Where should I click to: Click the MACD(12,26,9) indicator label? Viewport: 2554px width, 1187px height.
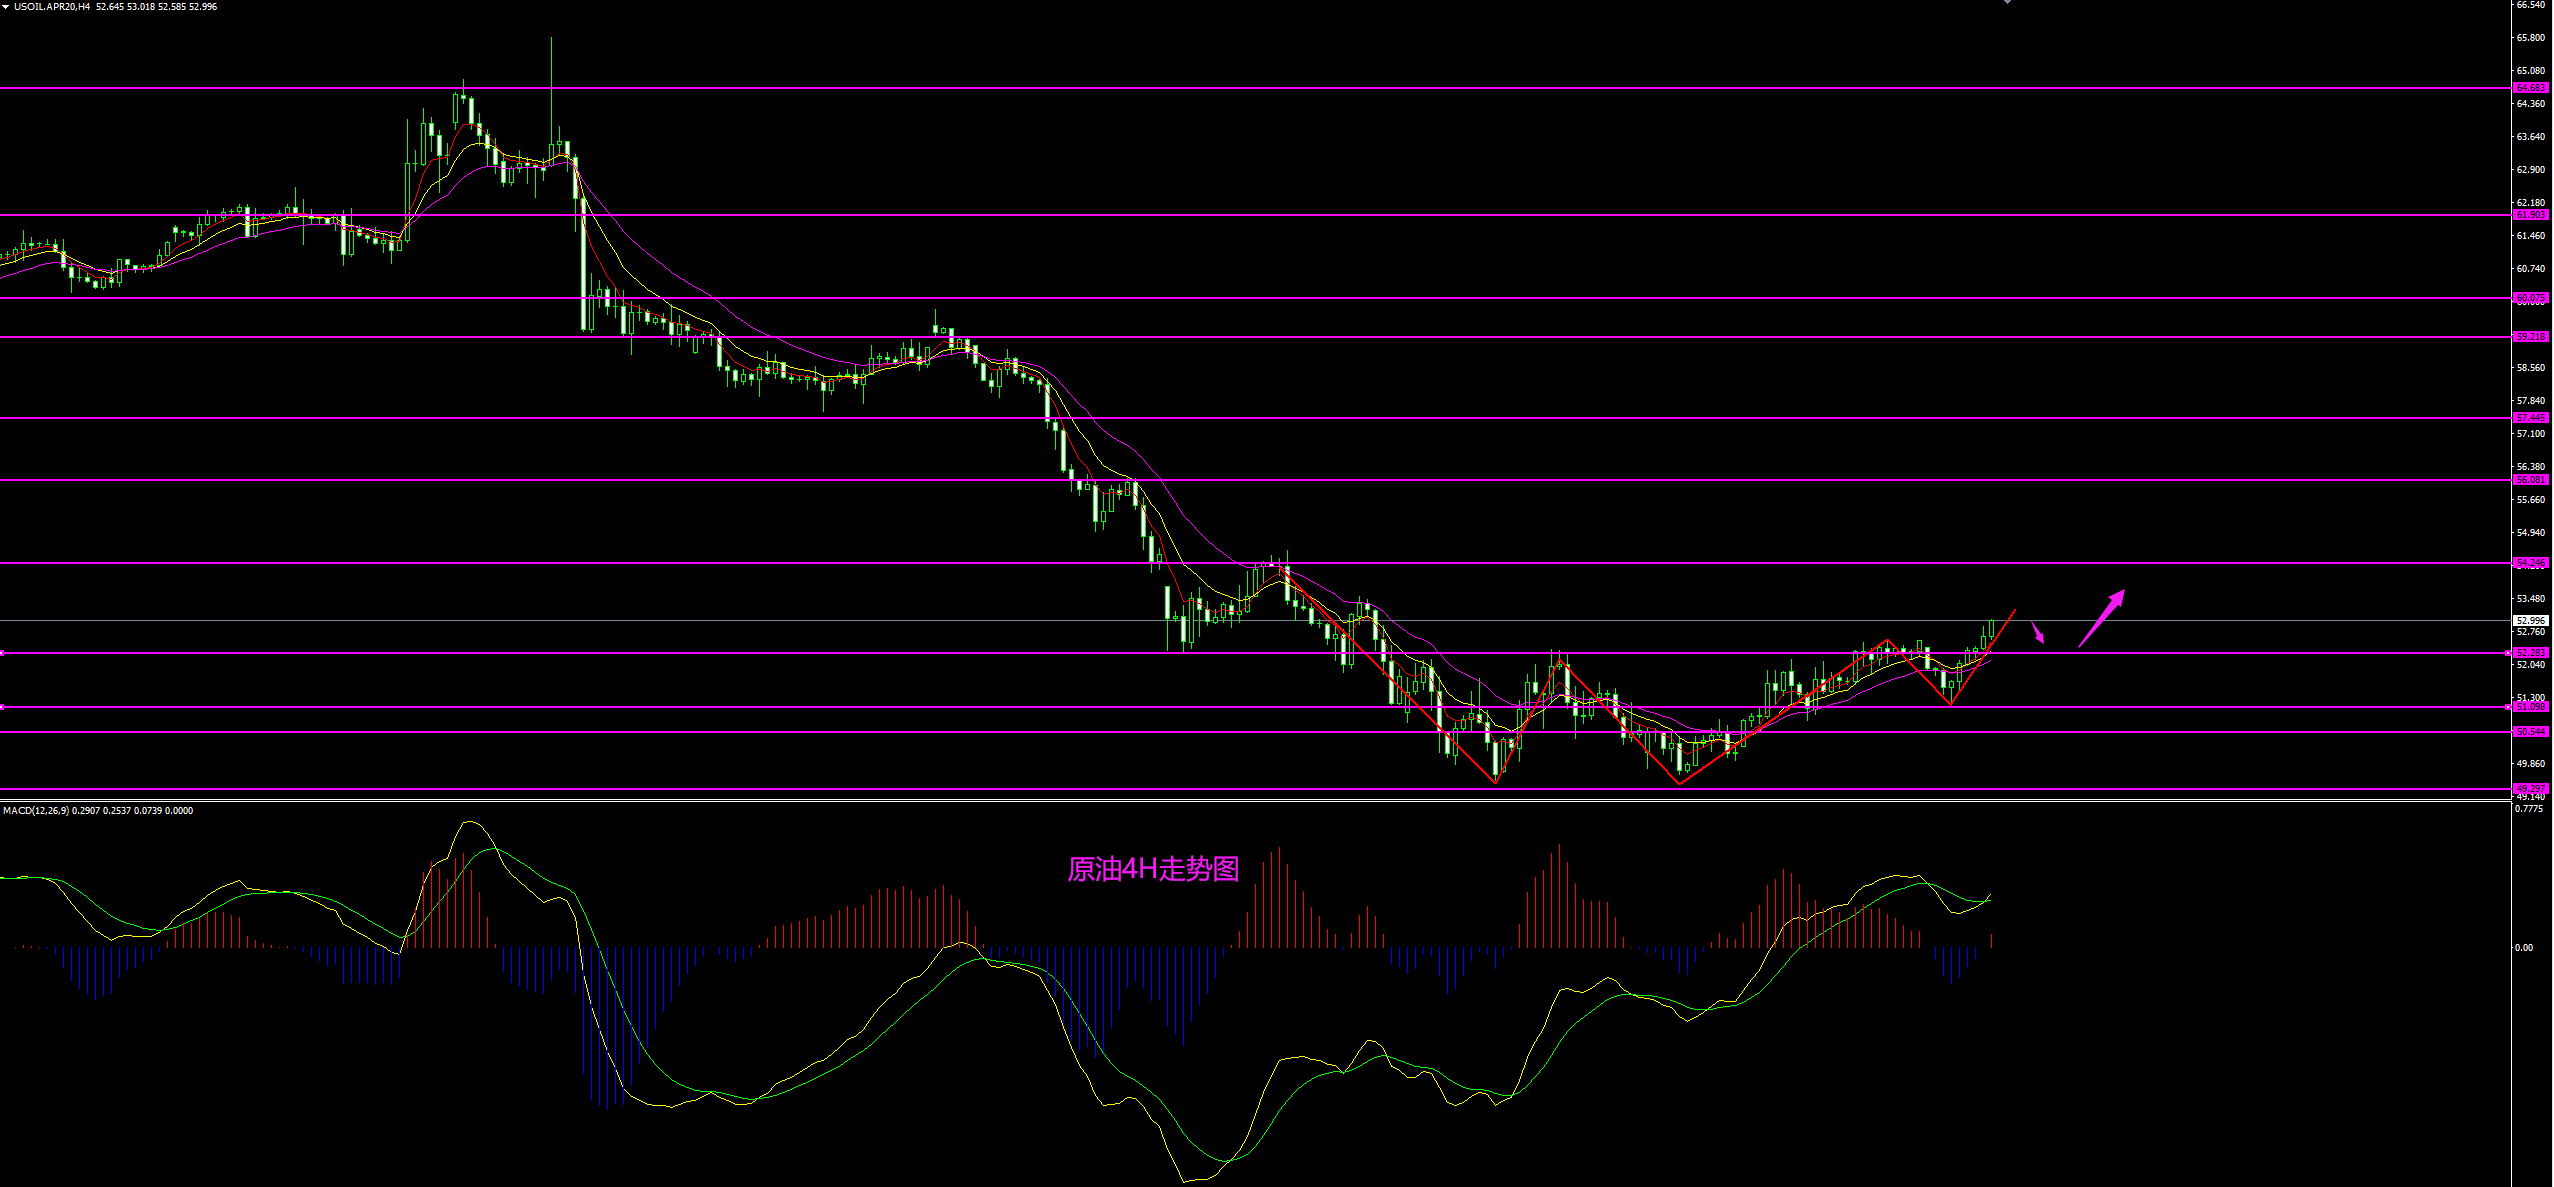(x=36, y=811)
